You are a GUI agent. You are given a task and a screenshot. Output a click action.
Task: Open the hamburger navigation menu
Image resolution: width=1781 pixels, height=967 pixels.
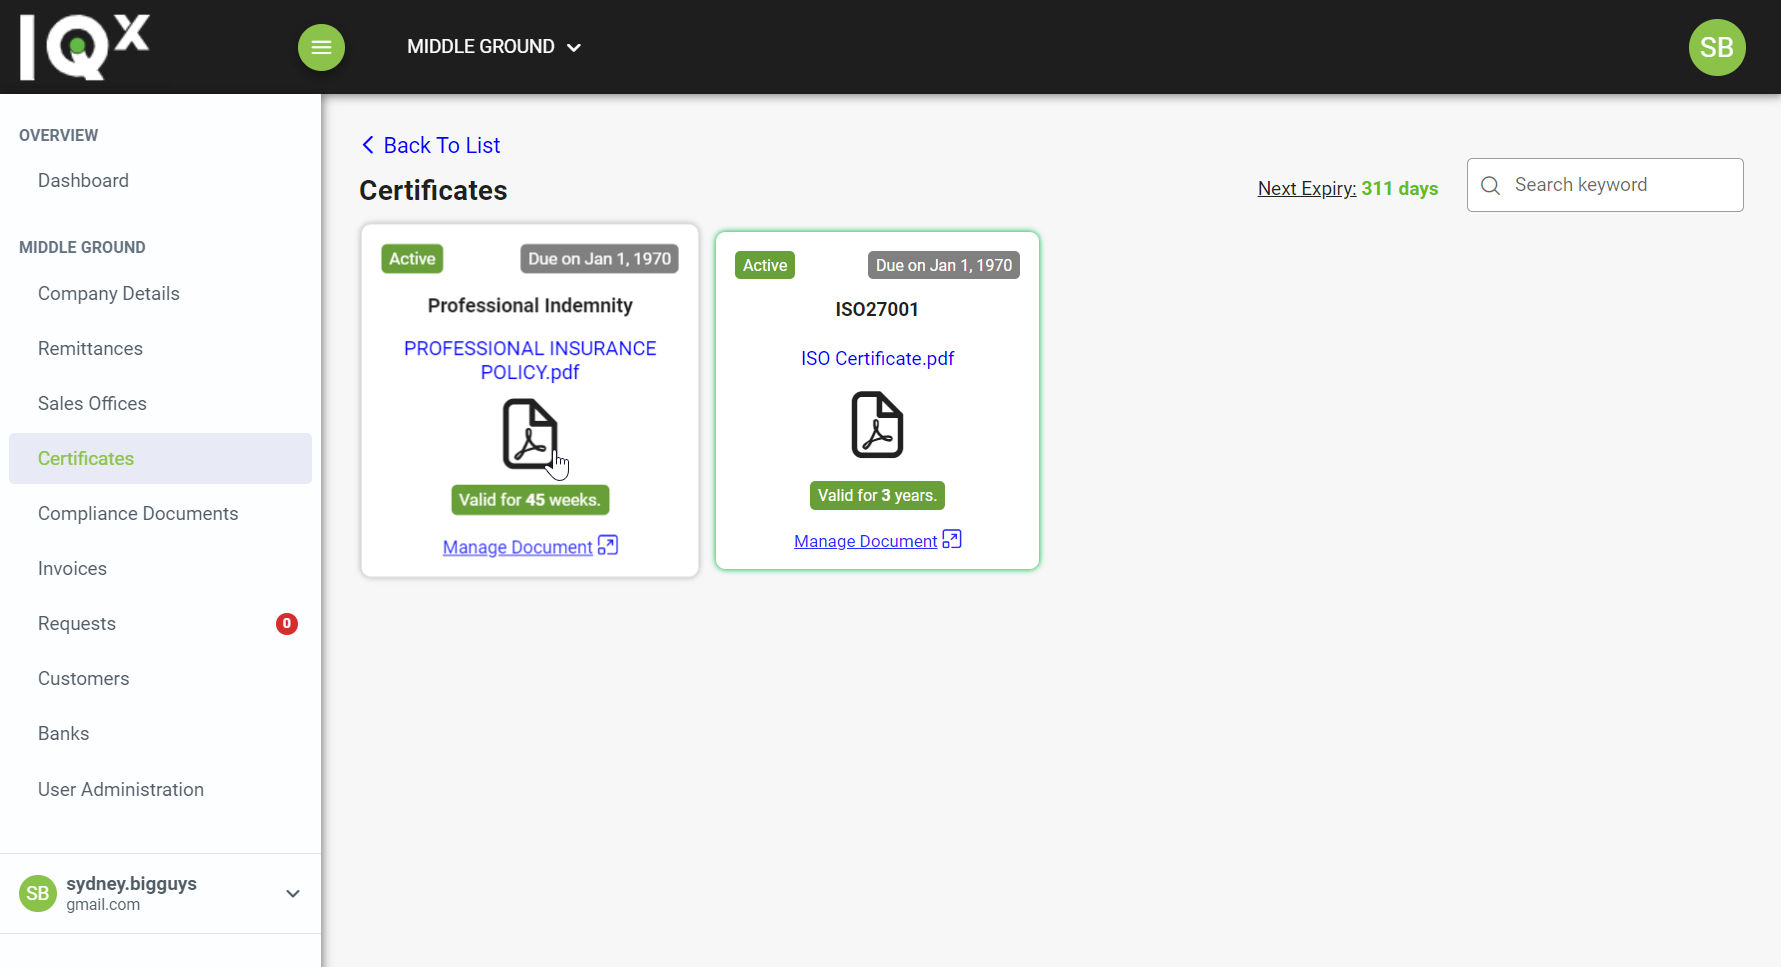click(321, 47)
